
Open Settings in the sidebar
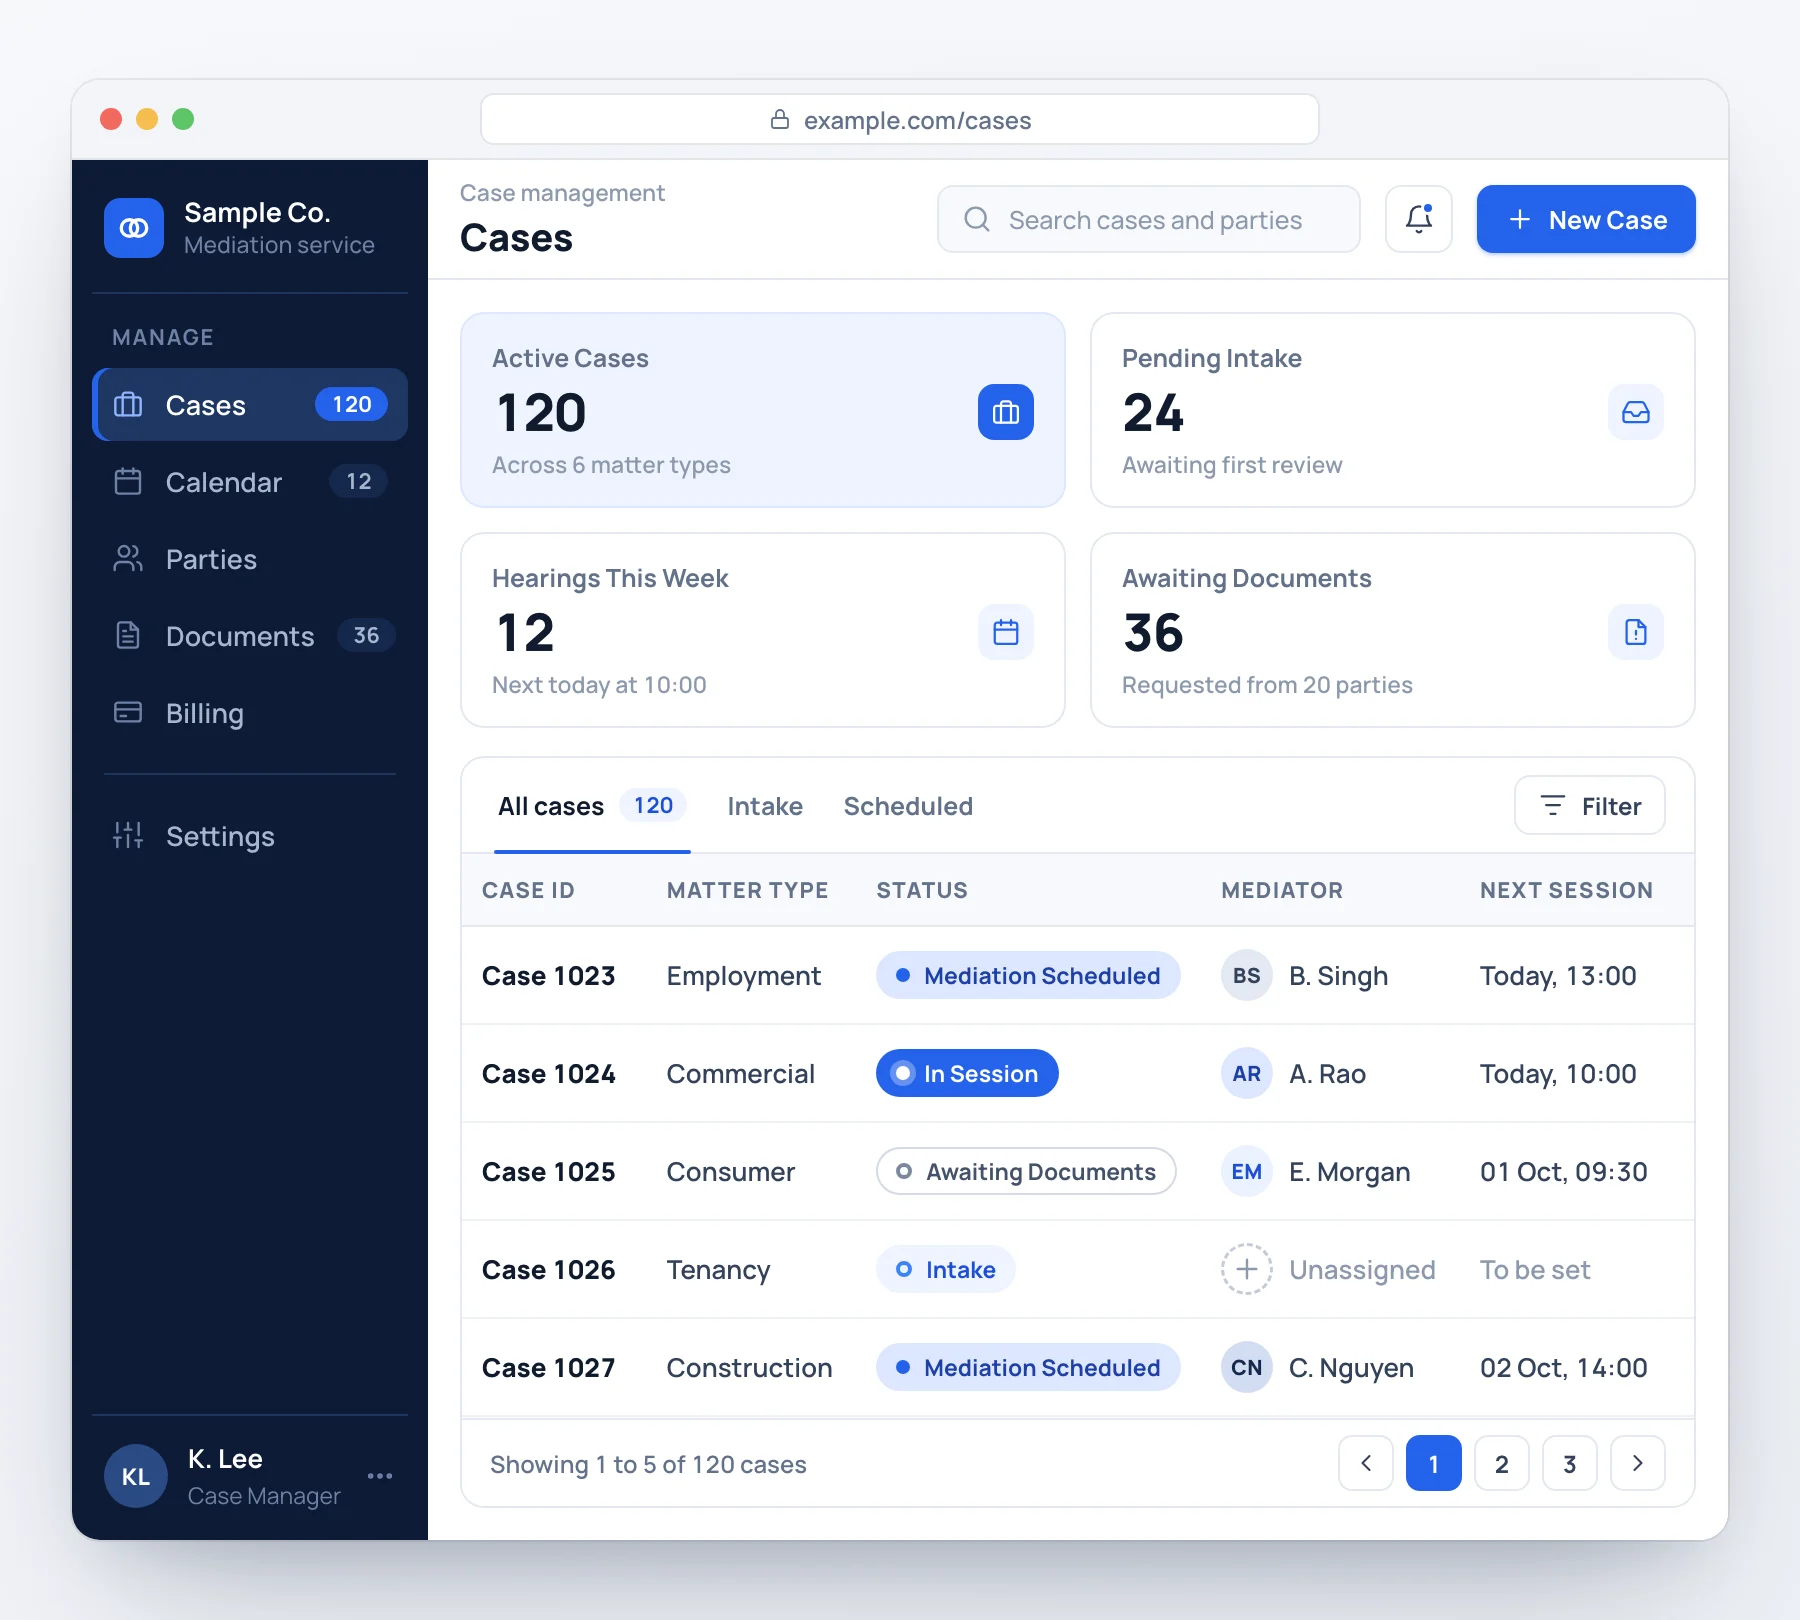coord(250,836)
